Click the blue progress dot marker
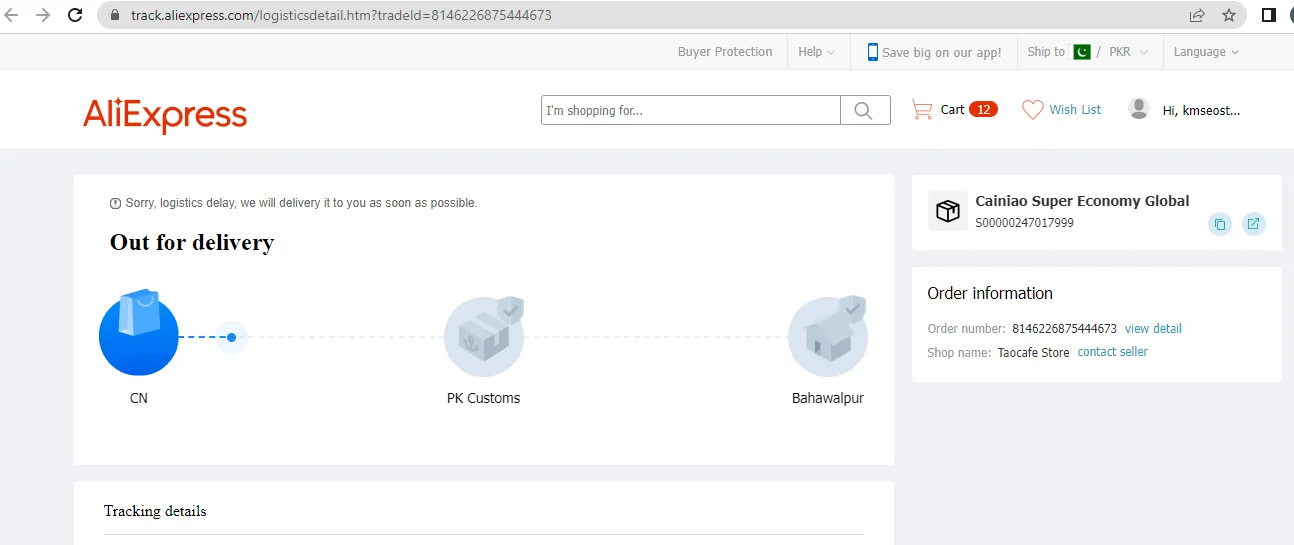The height and width of the screenshot is (545, 1294). point(231,337)
